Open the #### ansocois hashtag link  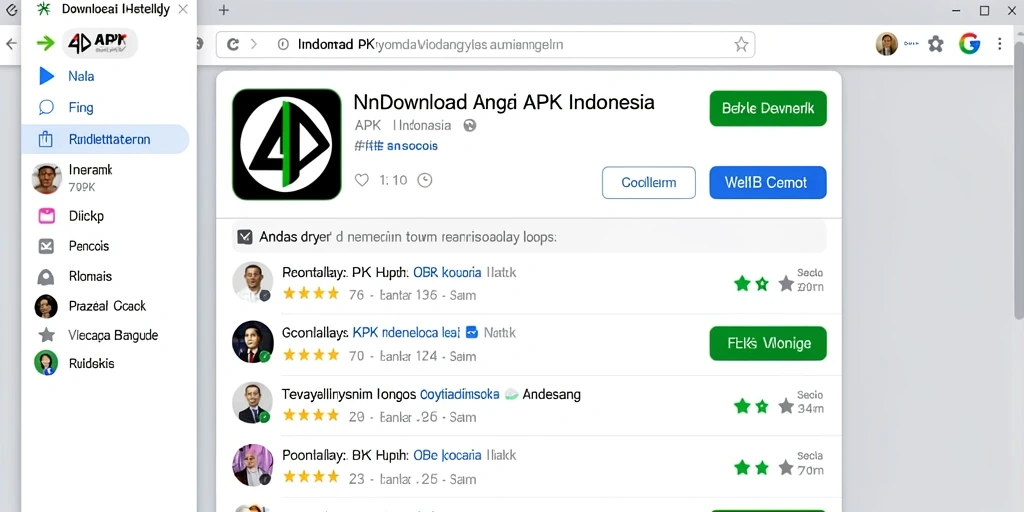click(x=396, y=146)
